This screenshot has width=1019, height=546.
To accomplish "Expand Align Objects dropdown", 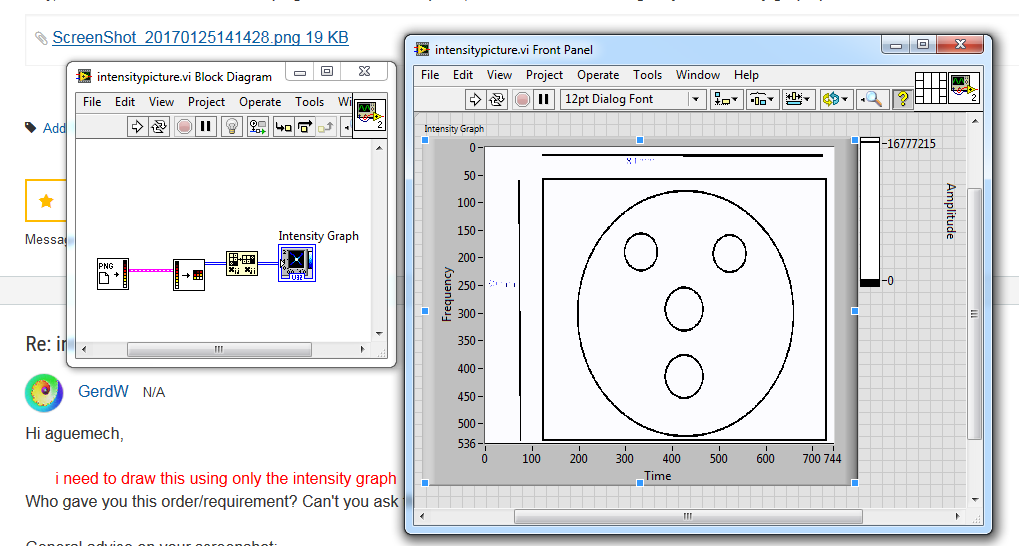I will coord(725,99).
